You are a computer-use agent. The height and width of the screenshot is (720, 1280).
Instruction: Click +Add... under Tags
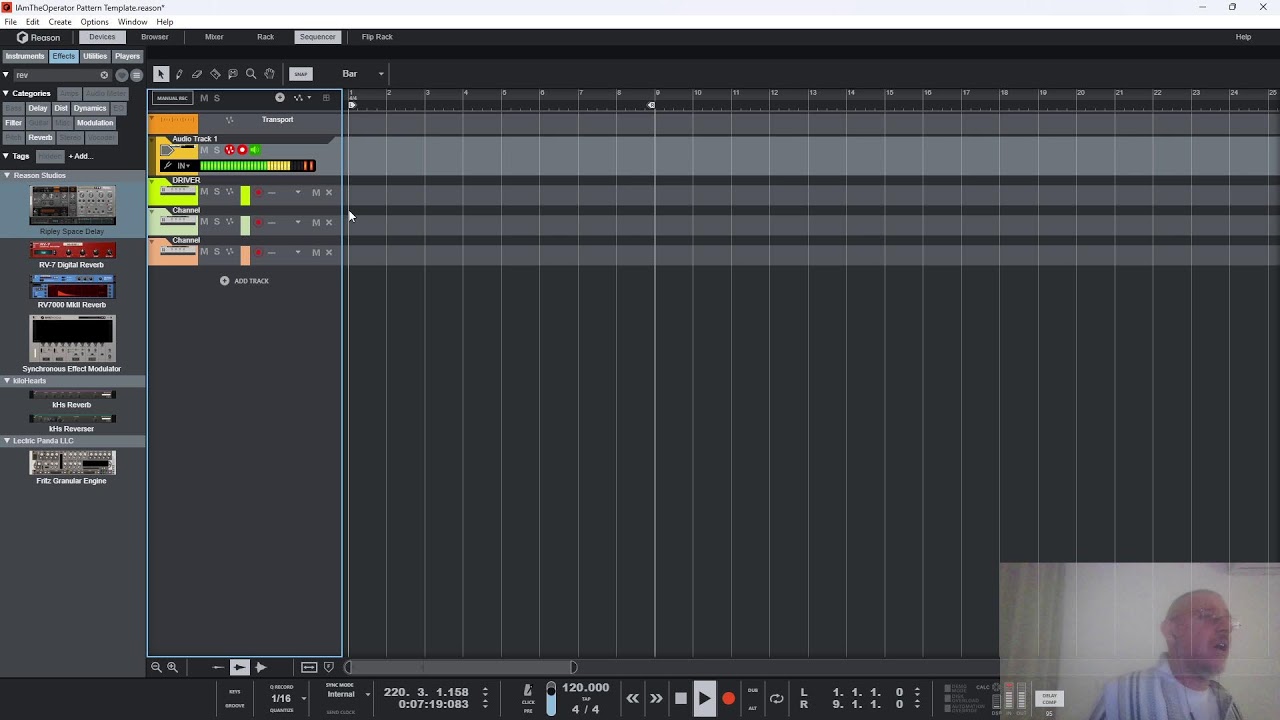click(80, 156)
